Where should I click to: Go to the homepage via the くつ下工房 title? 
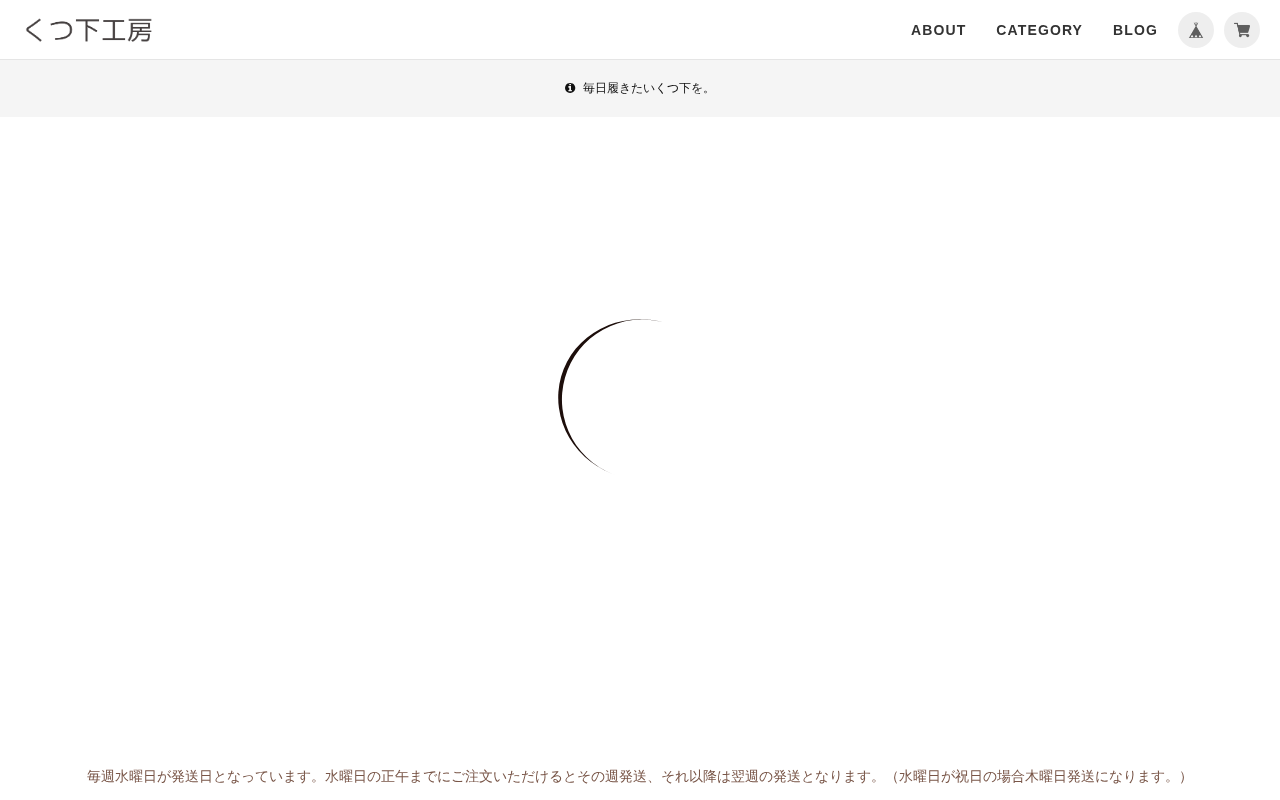pyautogui.click(x=88, y=30)
